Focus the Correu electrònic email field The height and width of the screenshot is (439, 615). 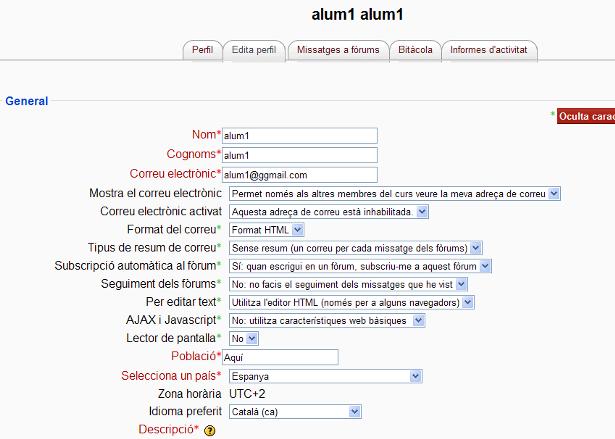(x=300, y=175)
